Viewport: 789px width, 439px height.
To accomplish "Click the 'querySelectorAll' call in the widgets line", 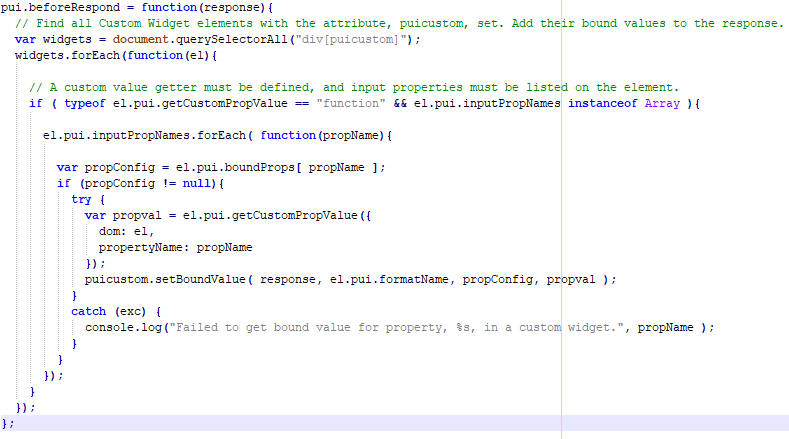I will [231, 39].
